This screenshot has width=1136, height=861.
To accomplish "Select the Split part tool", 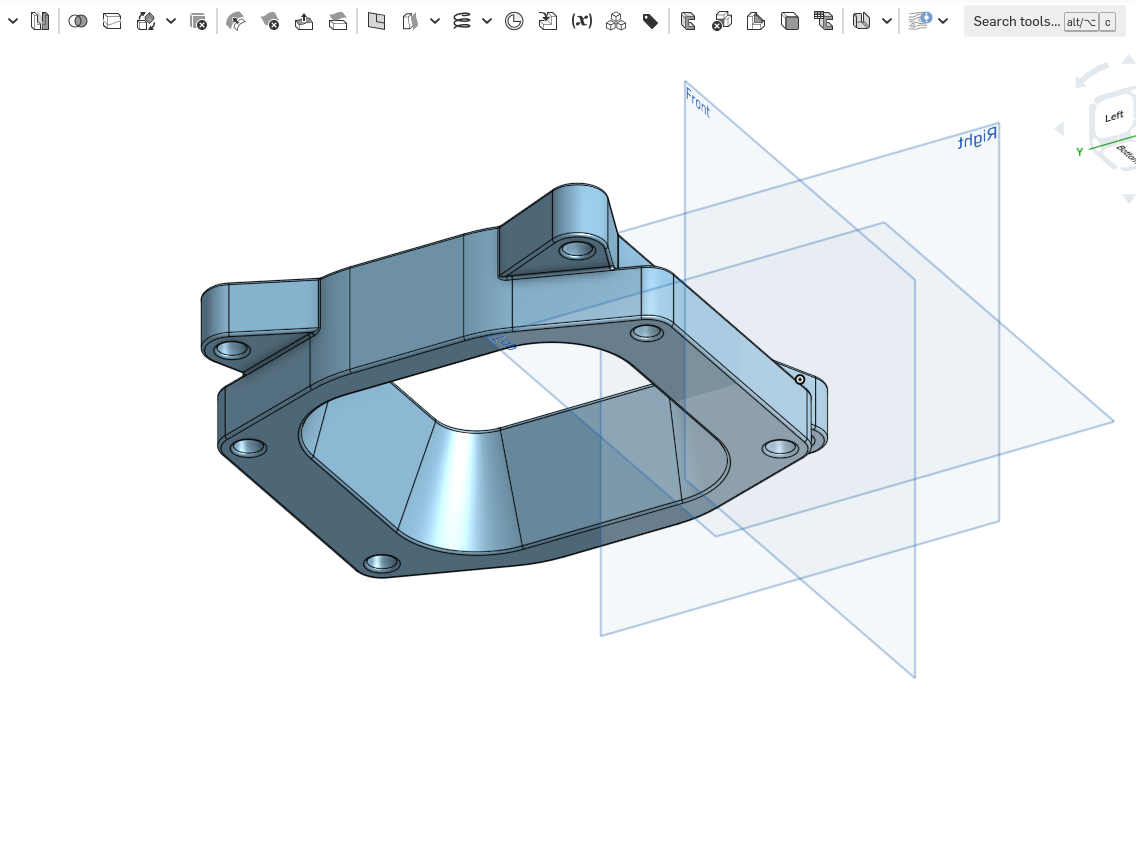I will [112, 21].
